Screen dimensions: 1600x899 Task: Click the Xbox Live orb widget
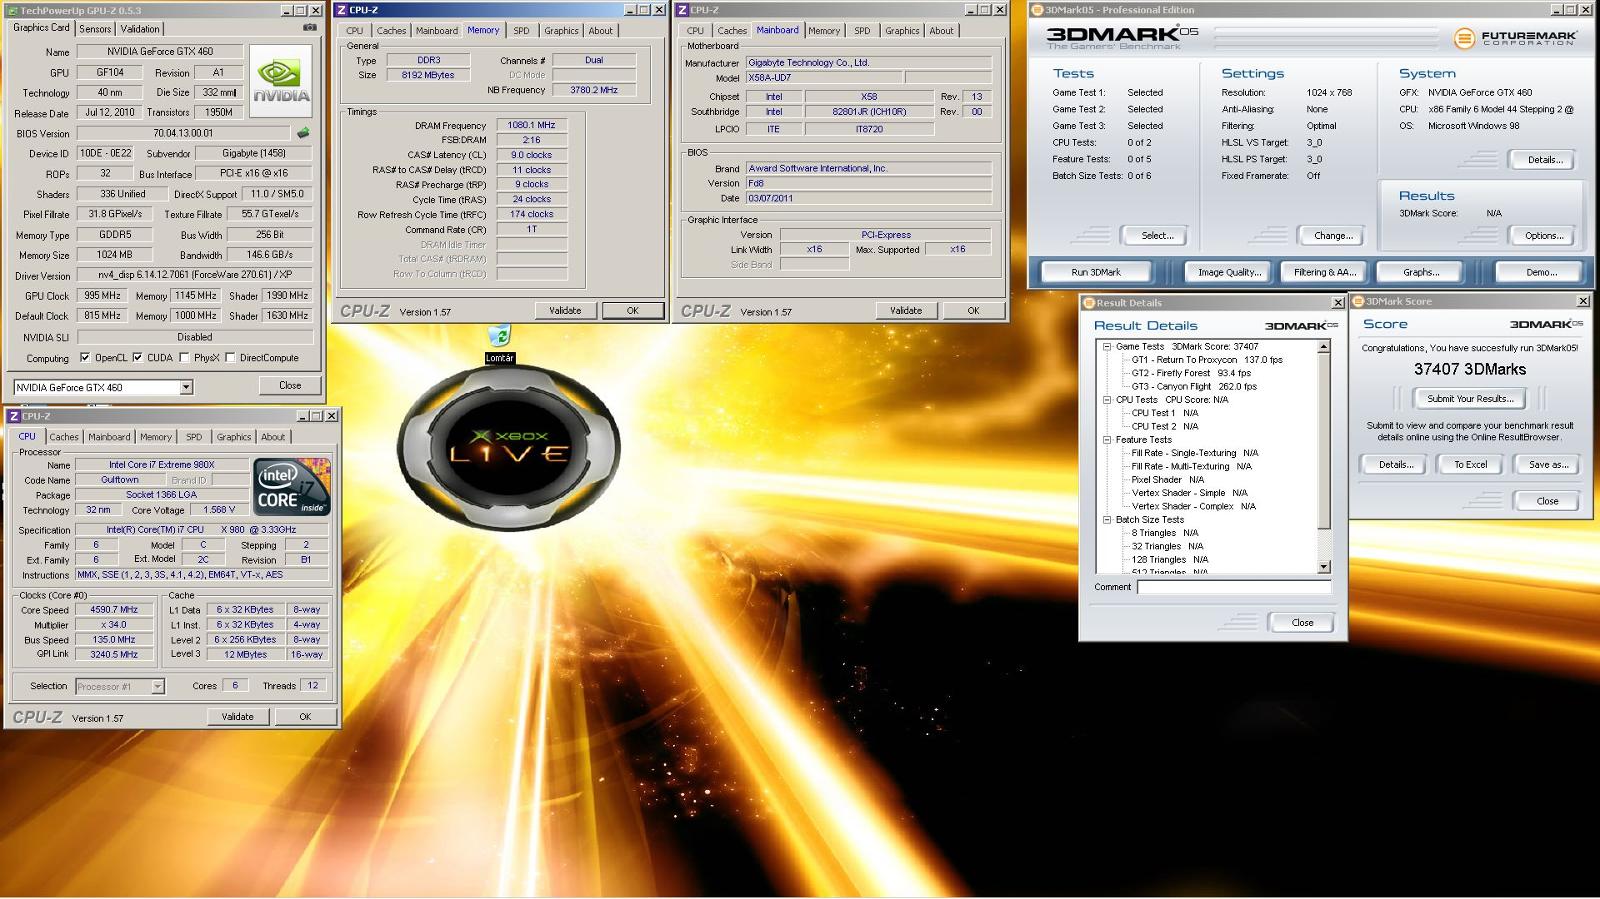508,448
